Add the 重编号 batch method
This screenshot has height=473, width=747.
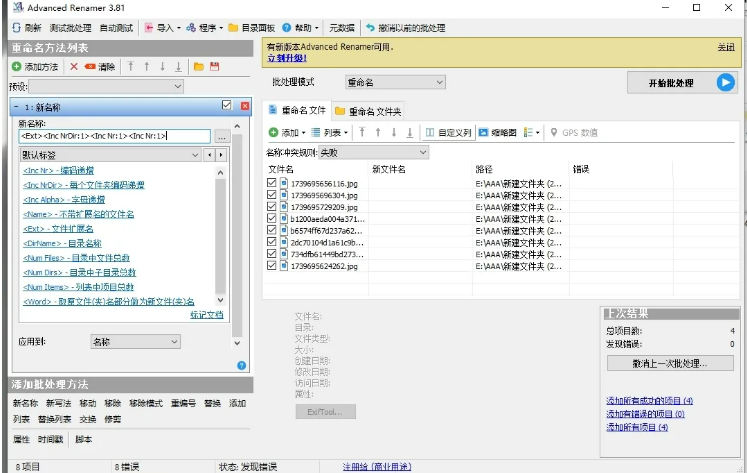click(183, 403)
